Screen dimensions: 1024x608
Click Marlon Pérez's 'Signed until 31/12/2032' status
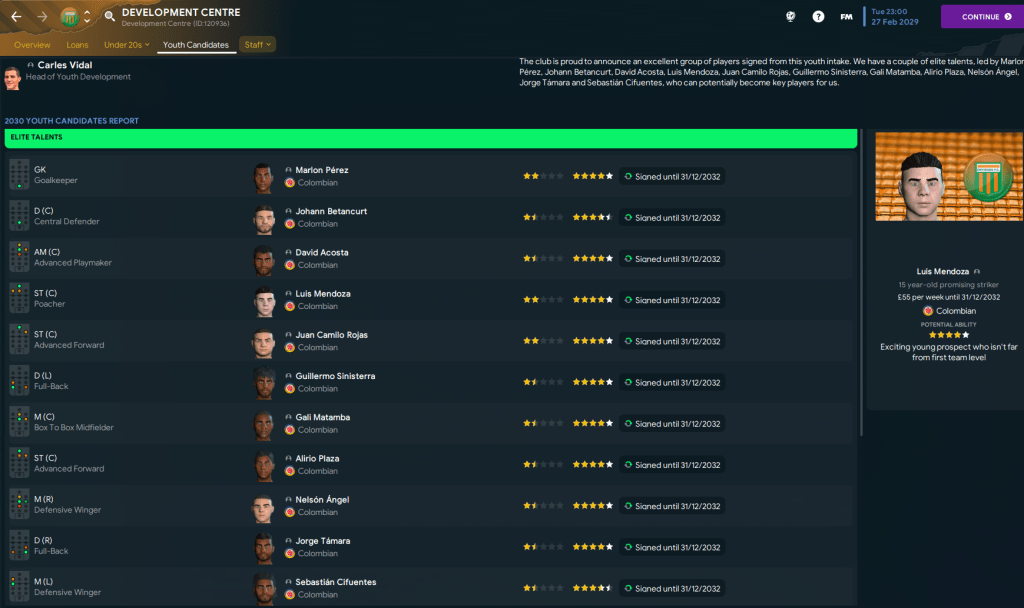point(672,176)
